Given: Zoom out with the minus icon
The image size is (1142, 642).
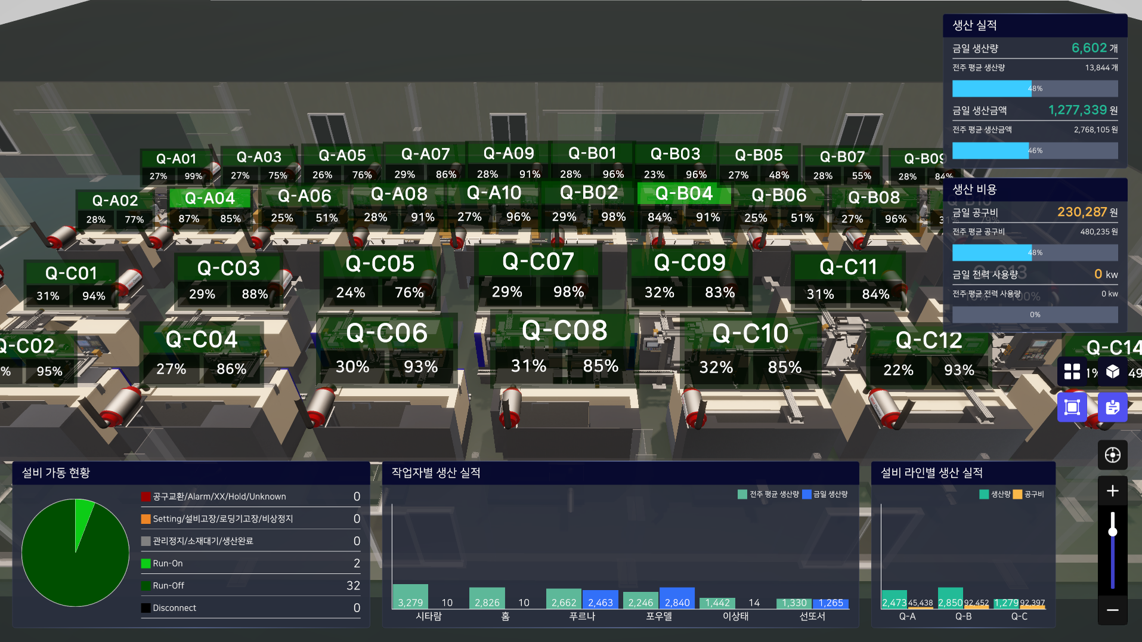Looking at the screenshot, I should coord(1112,610).
